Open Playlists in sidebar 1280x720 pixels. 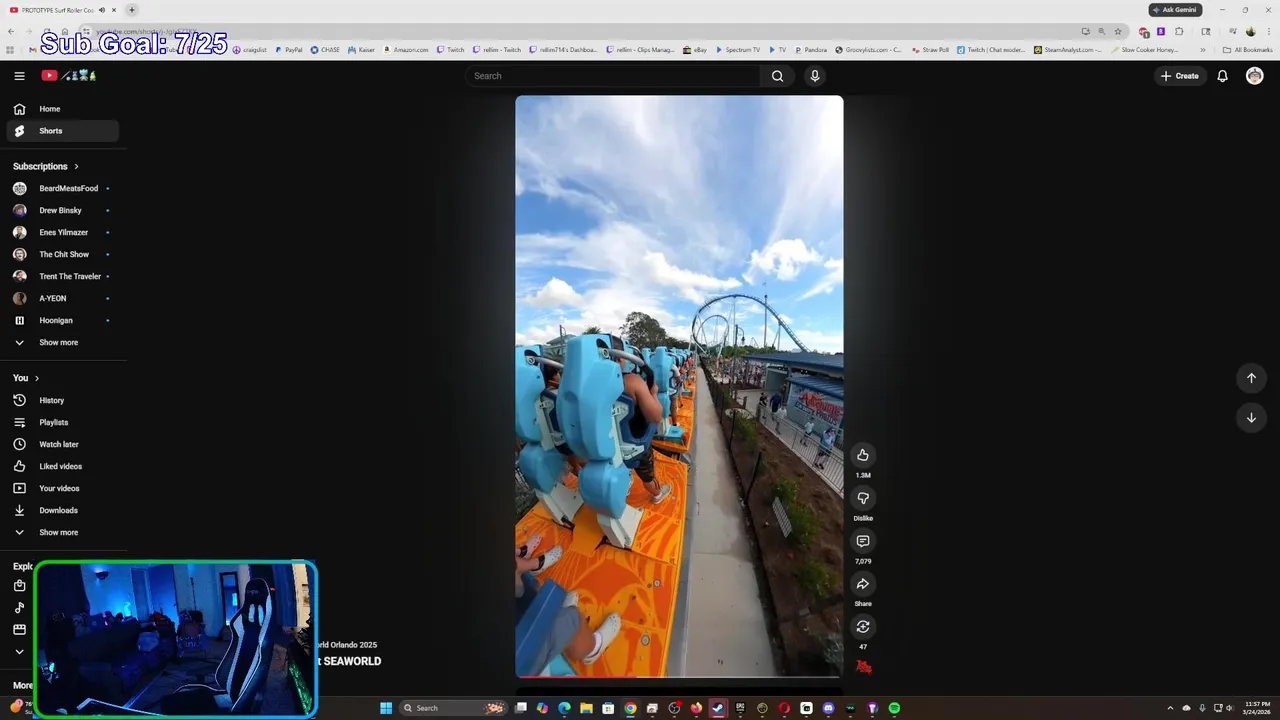pyautogui.click(x=63, y=422)
